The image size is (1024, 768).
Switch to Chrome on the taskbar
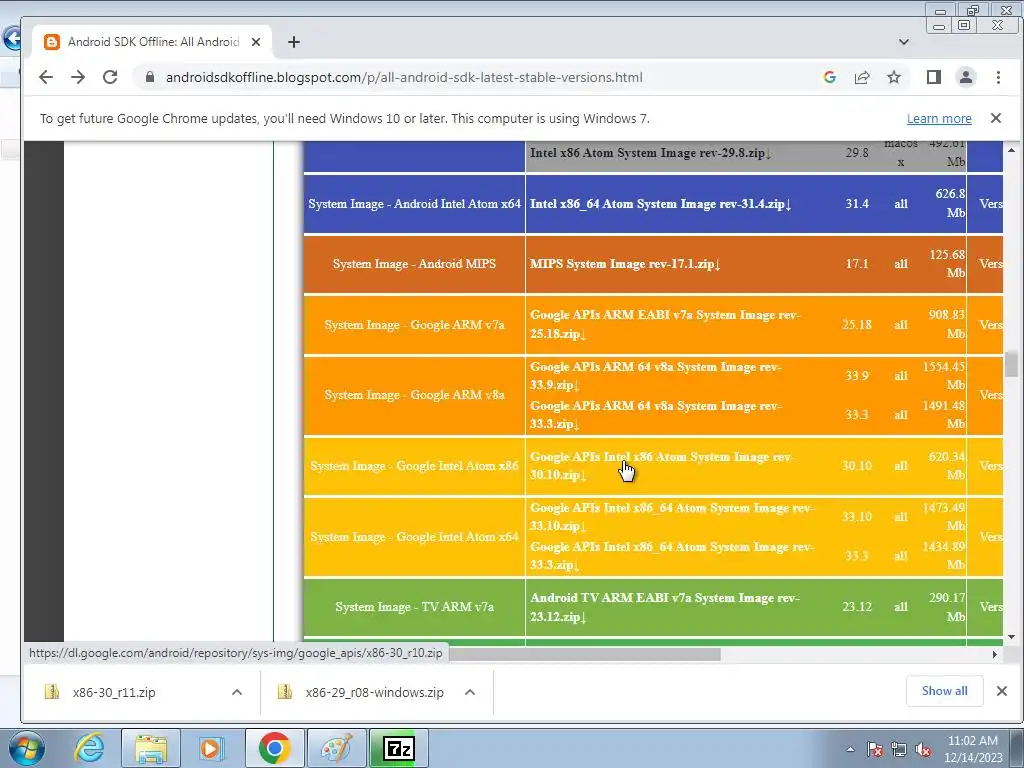pyautogui.click(x=274, y=748)
